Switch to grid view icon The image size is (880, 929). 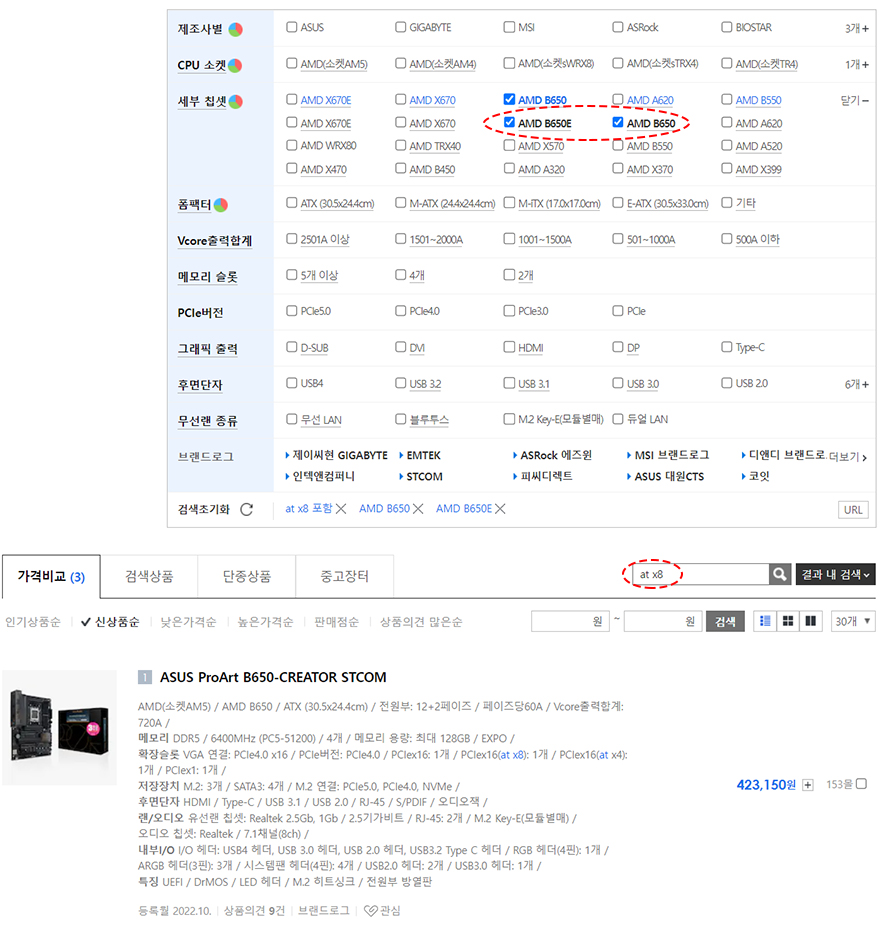pos(788,621)
